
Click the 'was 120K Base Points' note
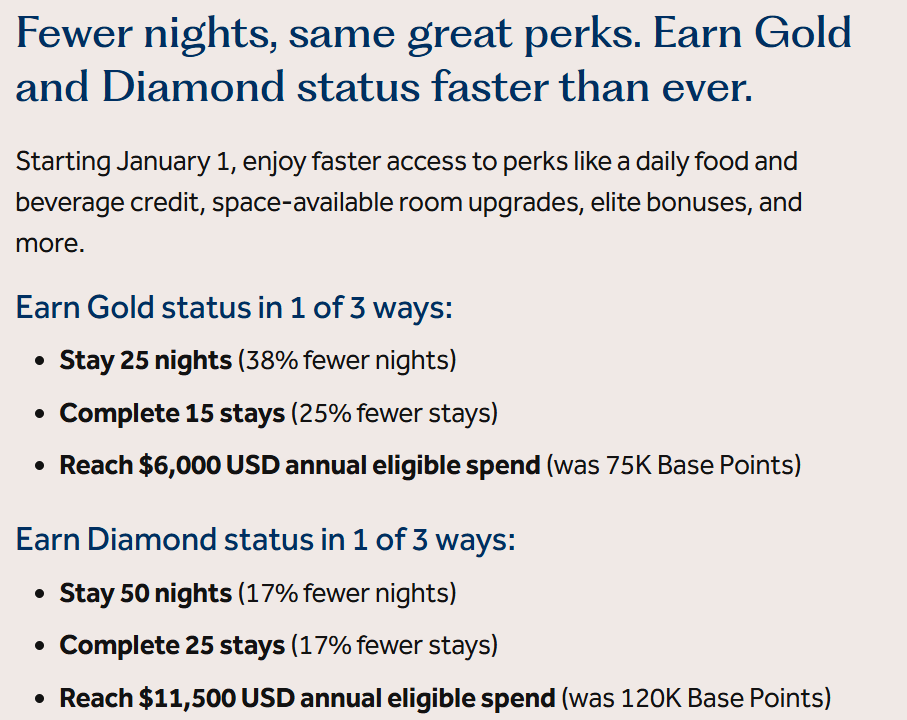coord(696,698)
